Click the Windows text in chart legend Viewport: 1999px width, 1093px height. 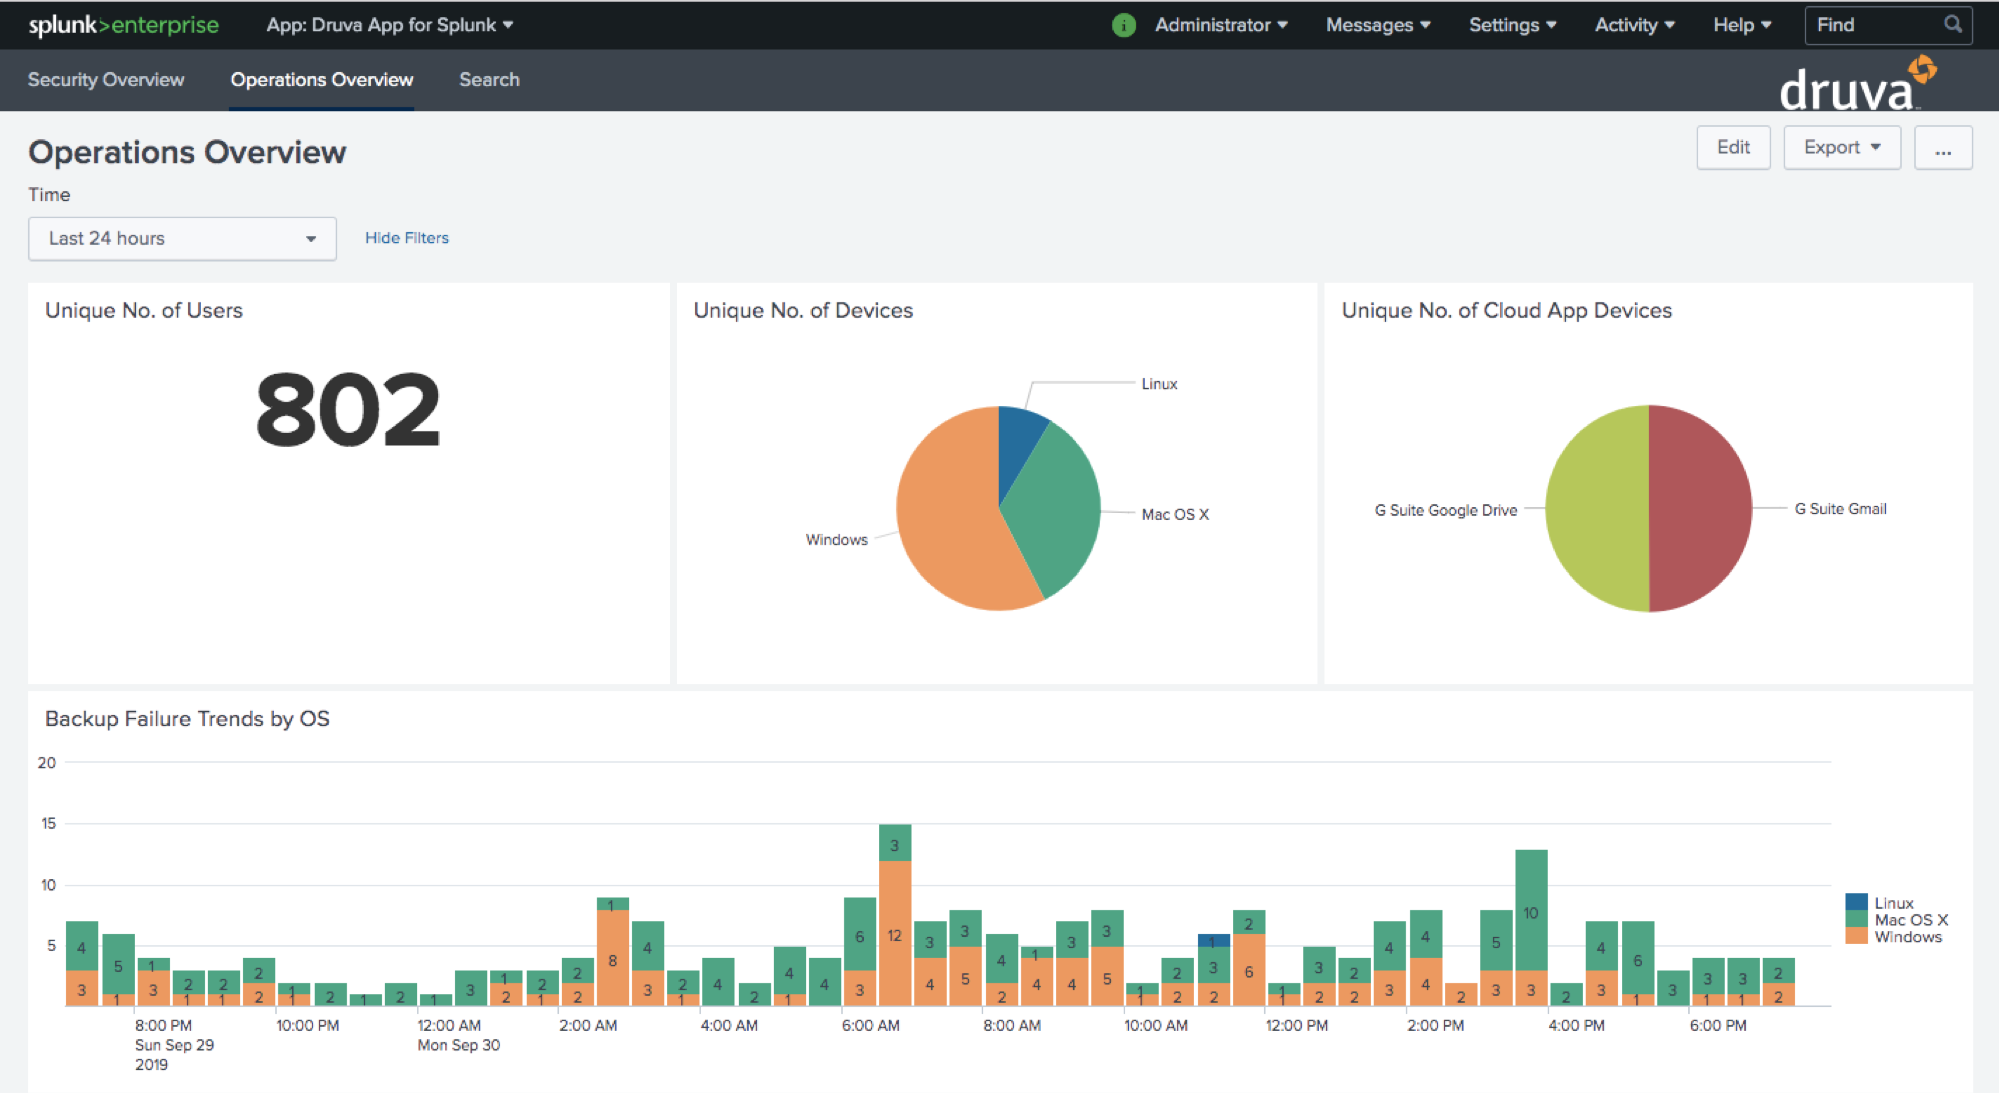click(x=1908, y=937)
